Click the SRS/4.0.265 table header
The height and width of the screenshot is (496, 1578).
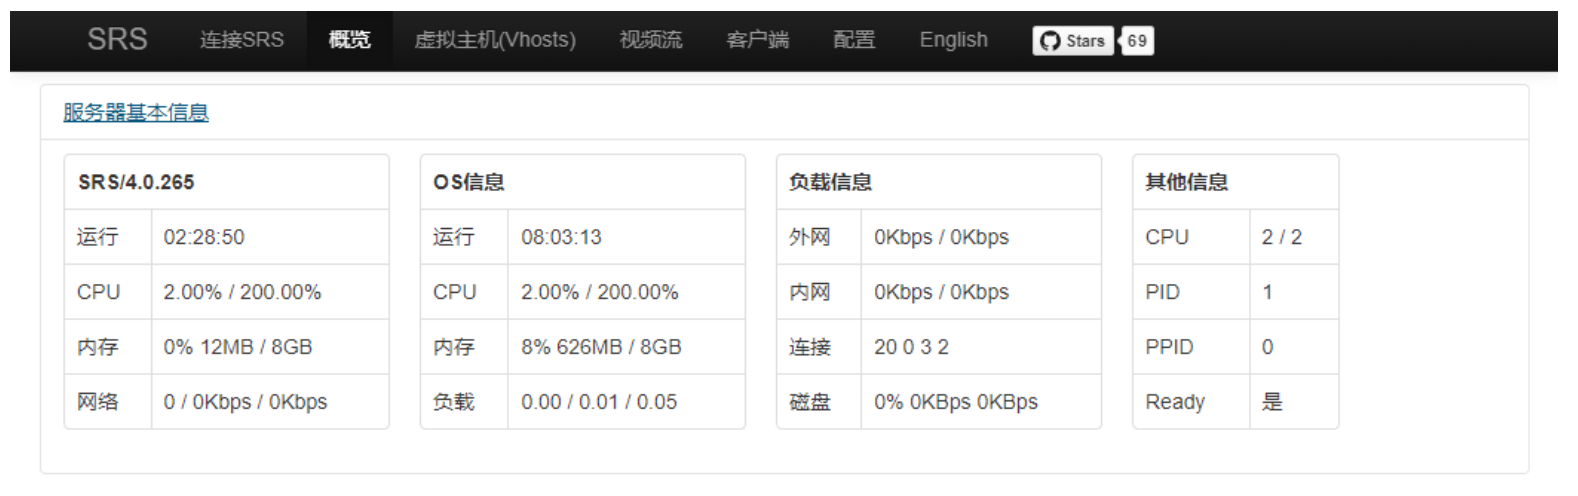(136, 182)
